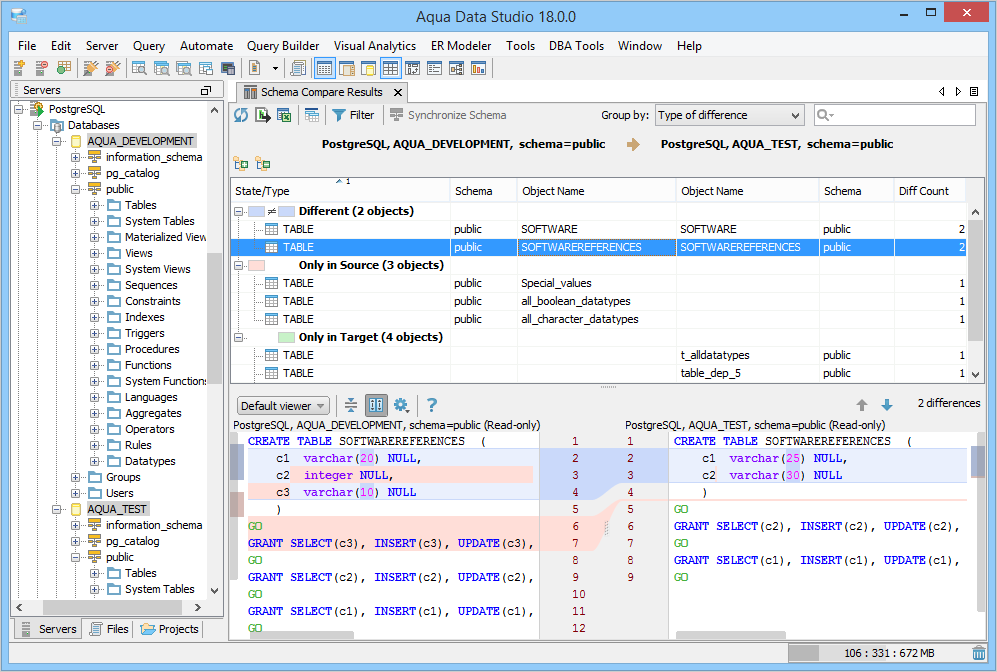Open the DBA Tools menu

point(576,45)
